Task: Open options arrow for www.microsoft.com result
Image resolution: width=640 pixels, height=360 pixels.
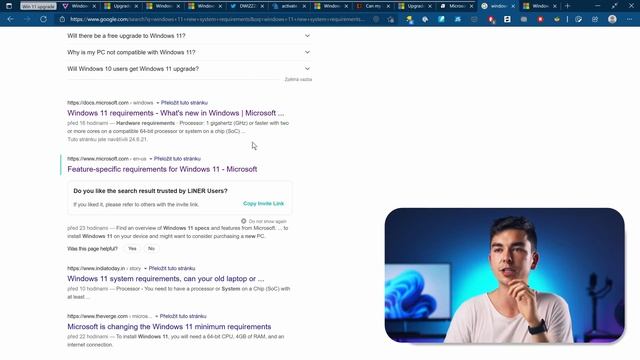Action: (151, 159)
